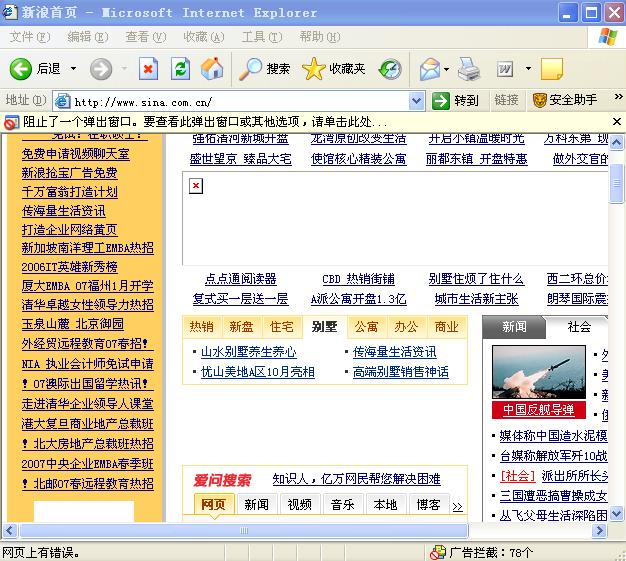The width and height of the screenshot is (626, 561).
Task: Switch to the 住宅 tab
Action: (x=281, y=327)
